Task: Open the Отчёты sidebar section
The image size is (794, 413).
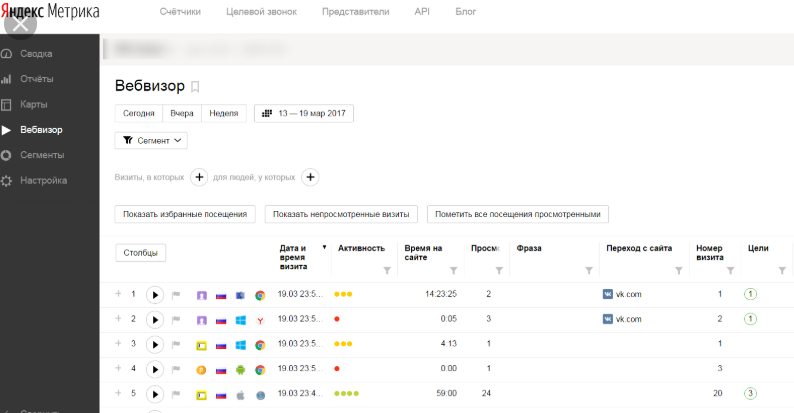Action: pos(36,79)
